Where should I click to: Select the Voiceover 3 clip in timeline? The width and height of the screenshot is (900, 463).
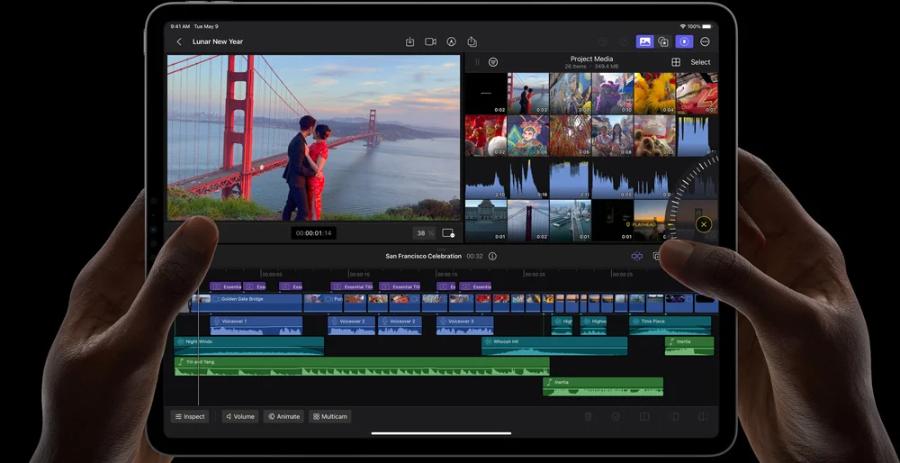pos(465,326)
